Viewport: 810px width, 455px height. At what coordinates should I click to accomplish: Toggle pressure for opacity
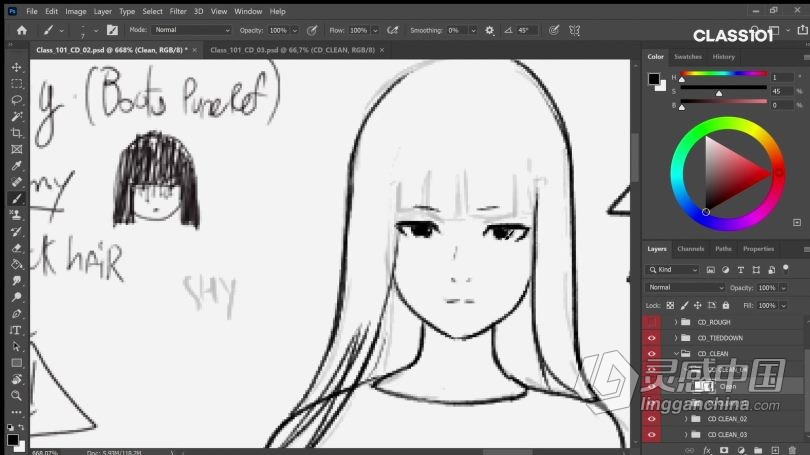click(x=312, y=30)
